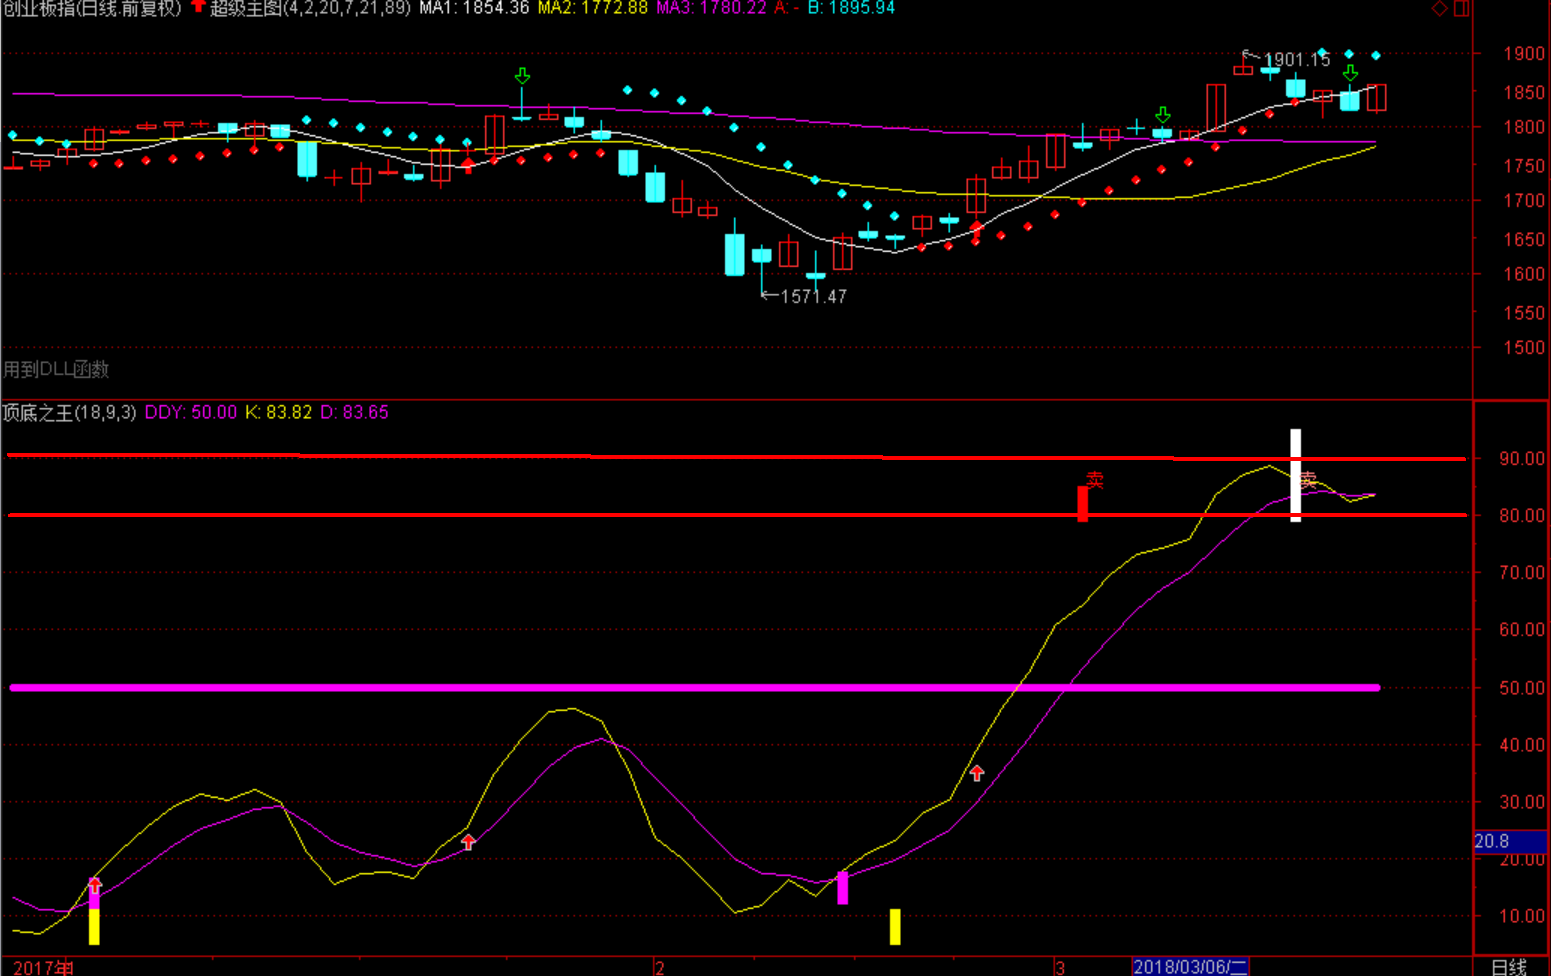
Task: Click the 50.00 indicator scale label
Action: point(1521,688)
